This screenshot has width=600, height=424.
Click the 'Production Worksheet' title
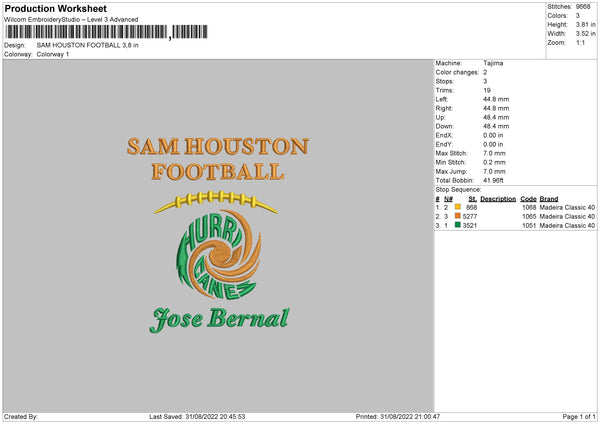55,8
